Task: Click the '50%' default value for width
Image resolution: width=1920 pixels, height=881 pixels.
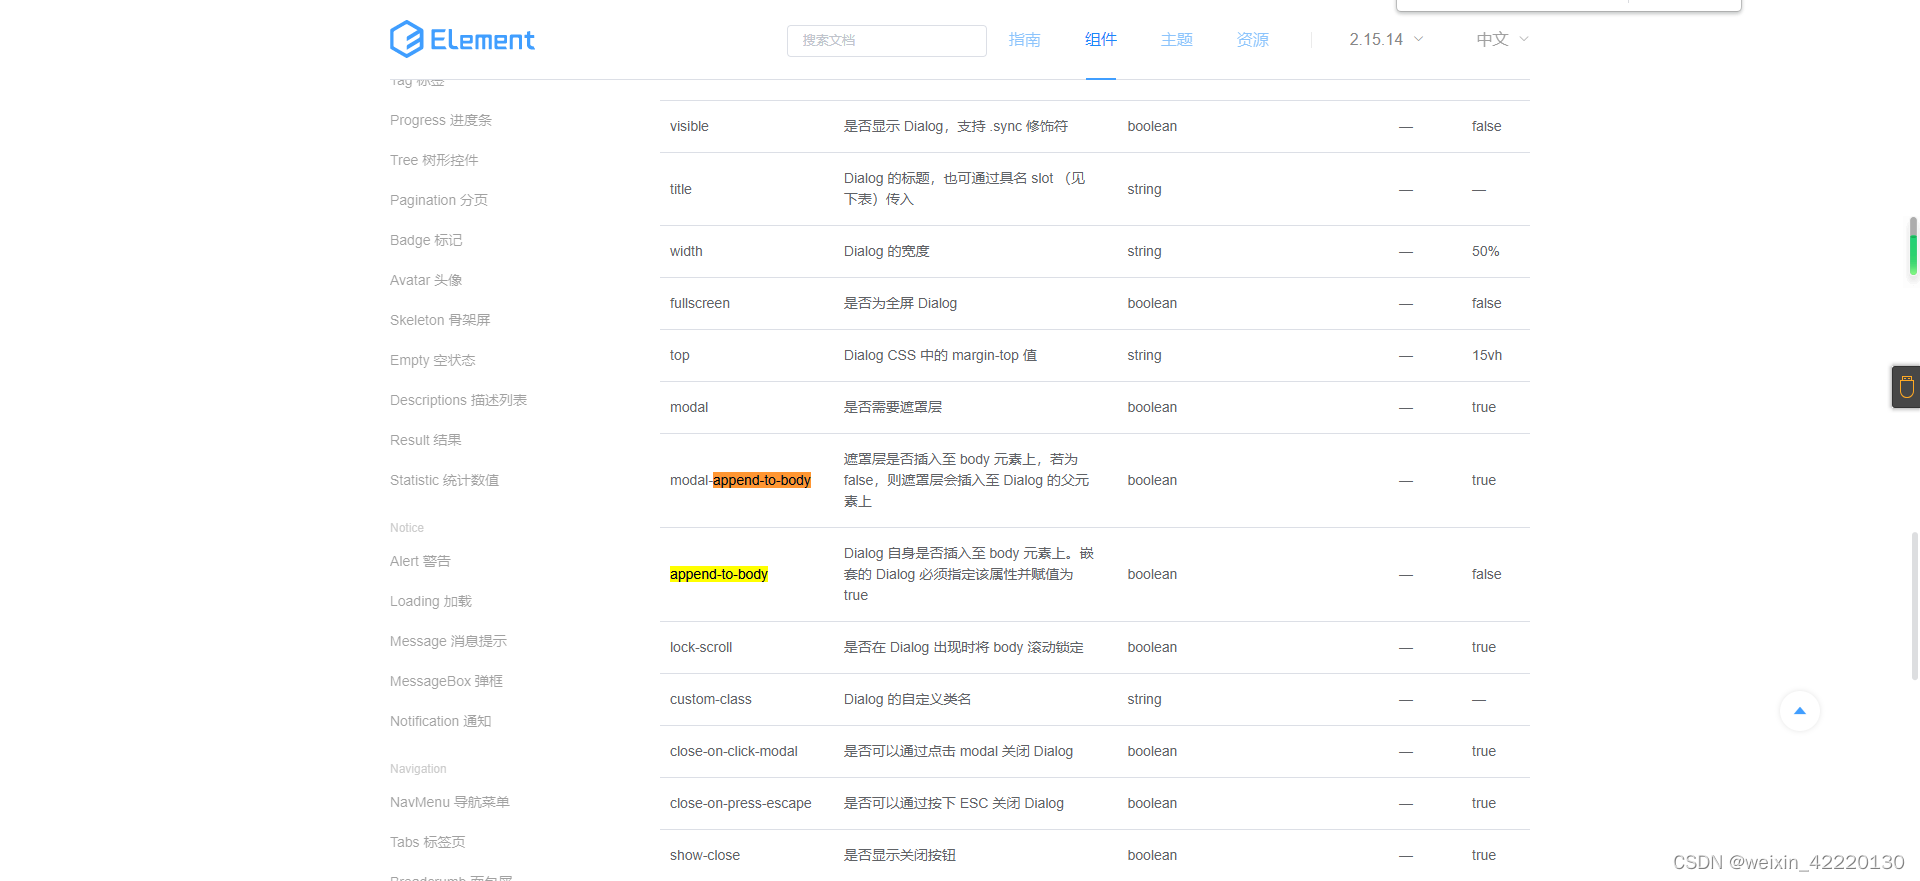Action: (x=1485, y=251)
